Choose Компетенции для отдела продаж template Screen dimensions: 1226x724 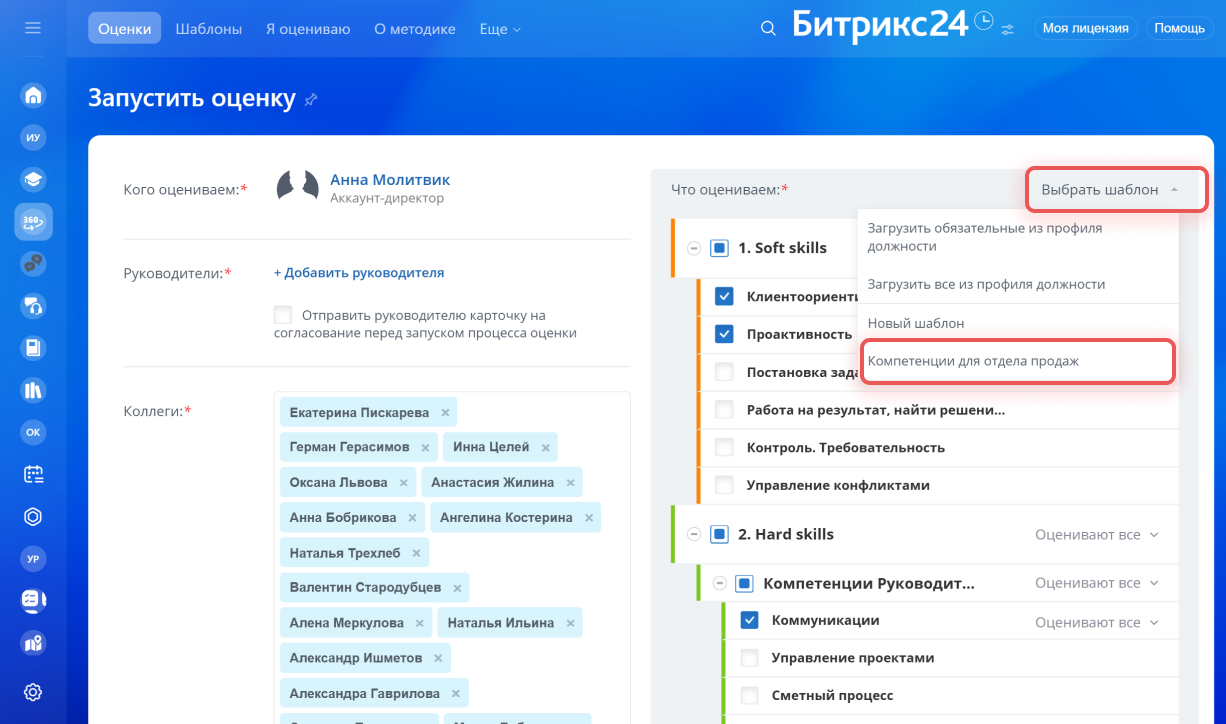click(x=1015, y=361)
